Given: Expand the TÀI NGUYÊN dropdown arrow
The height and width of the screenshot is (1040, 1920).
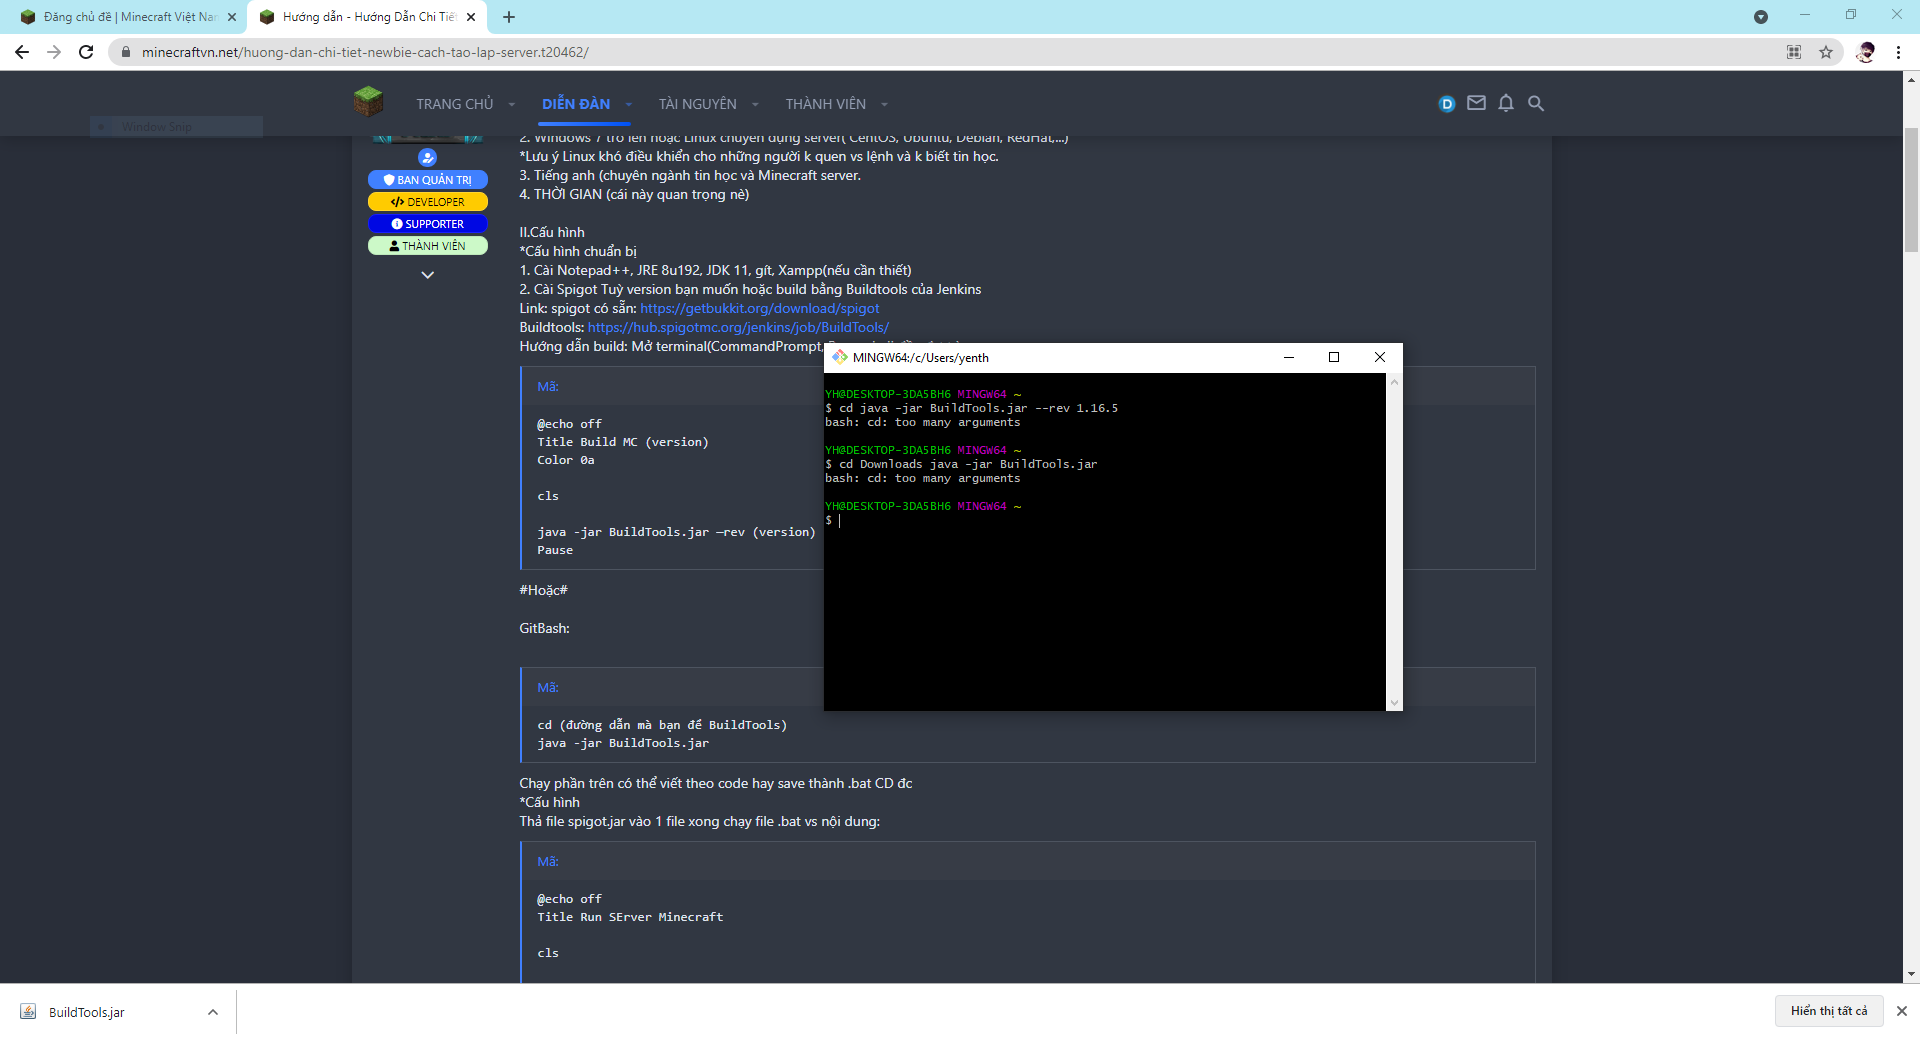Looking at the screenshot, I should pos(755,104).
